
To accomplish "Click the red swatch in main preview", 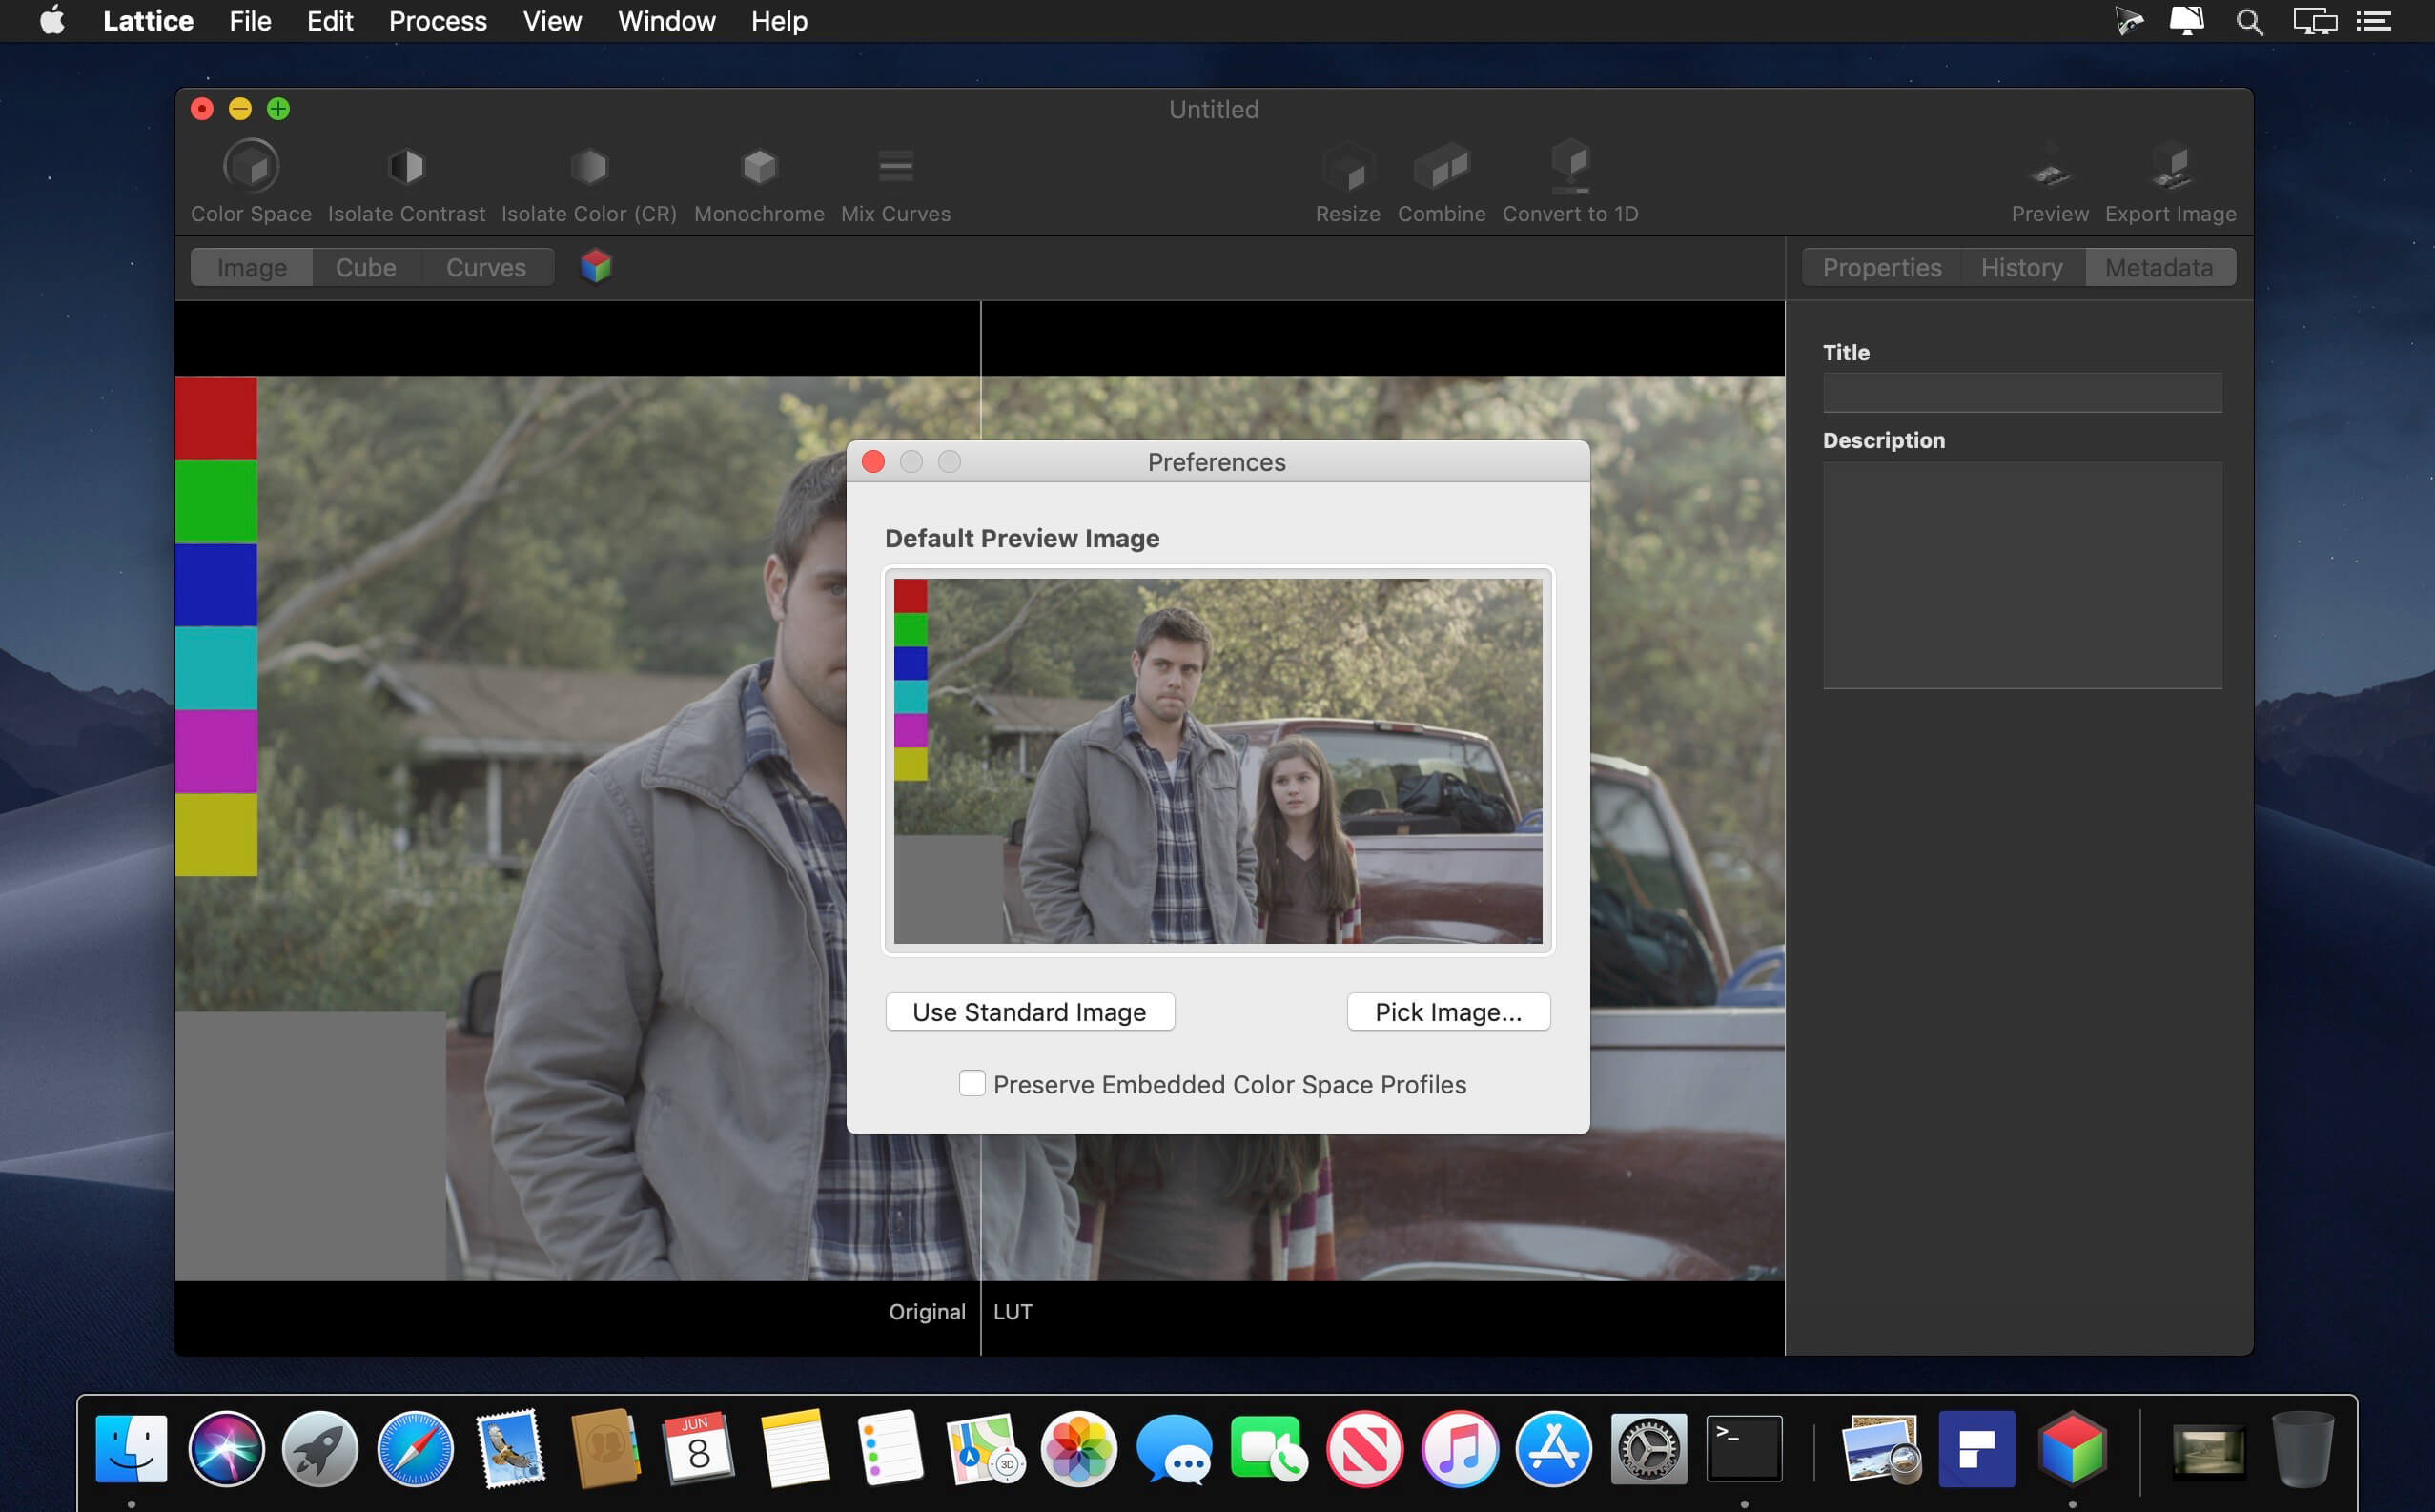I will coord(216,418).
